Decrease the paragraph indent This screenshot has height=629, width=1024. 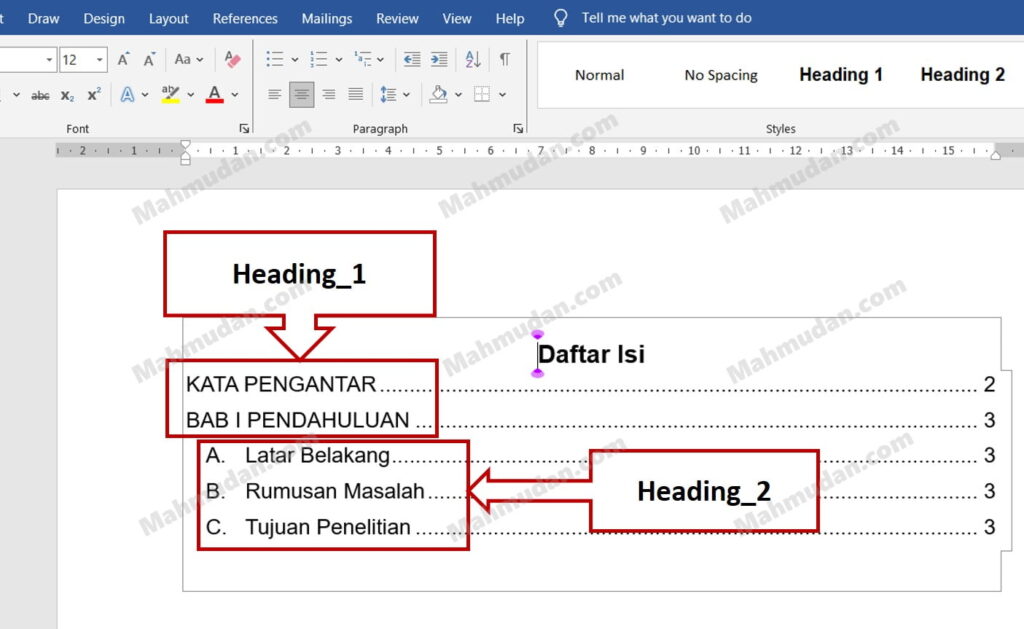click(x=412, y=60)
